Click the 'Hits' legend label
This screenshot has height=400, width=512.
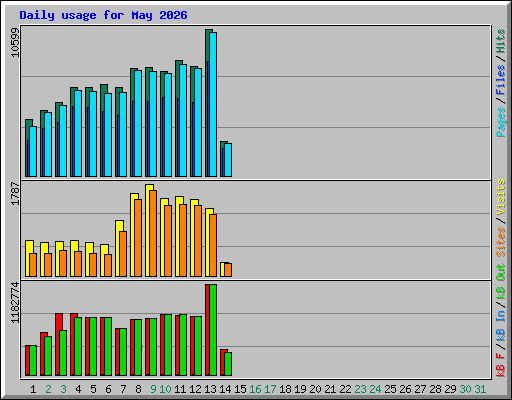click(x=501, y=41)
